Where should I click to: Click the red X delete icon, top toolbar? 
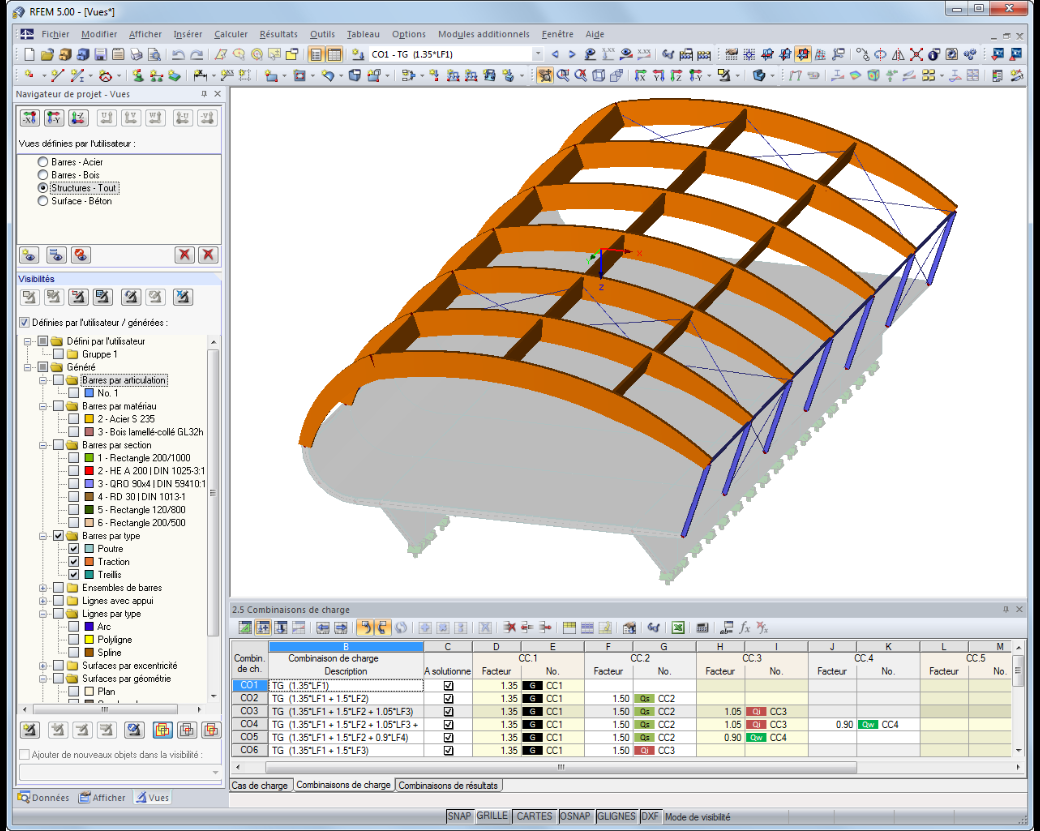pyautogui.click(x=916, y=54)
